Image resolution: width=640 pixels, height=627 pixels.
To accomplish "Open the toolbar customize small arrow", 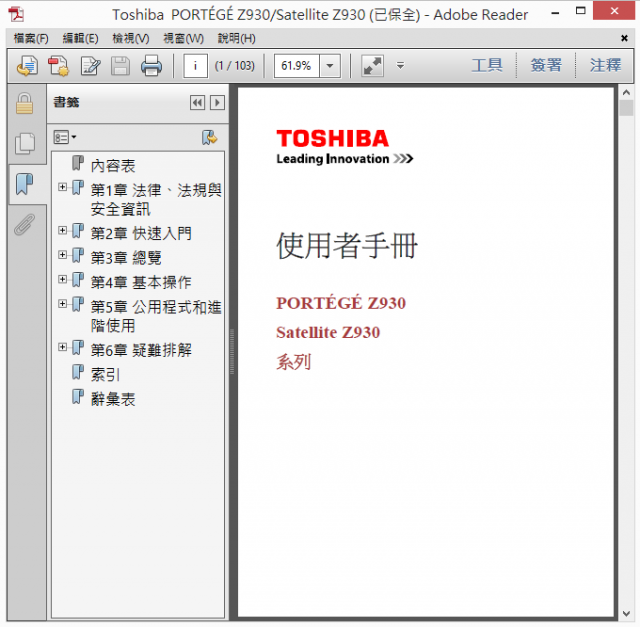I will click(400, 65).
